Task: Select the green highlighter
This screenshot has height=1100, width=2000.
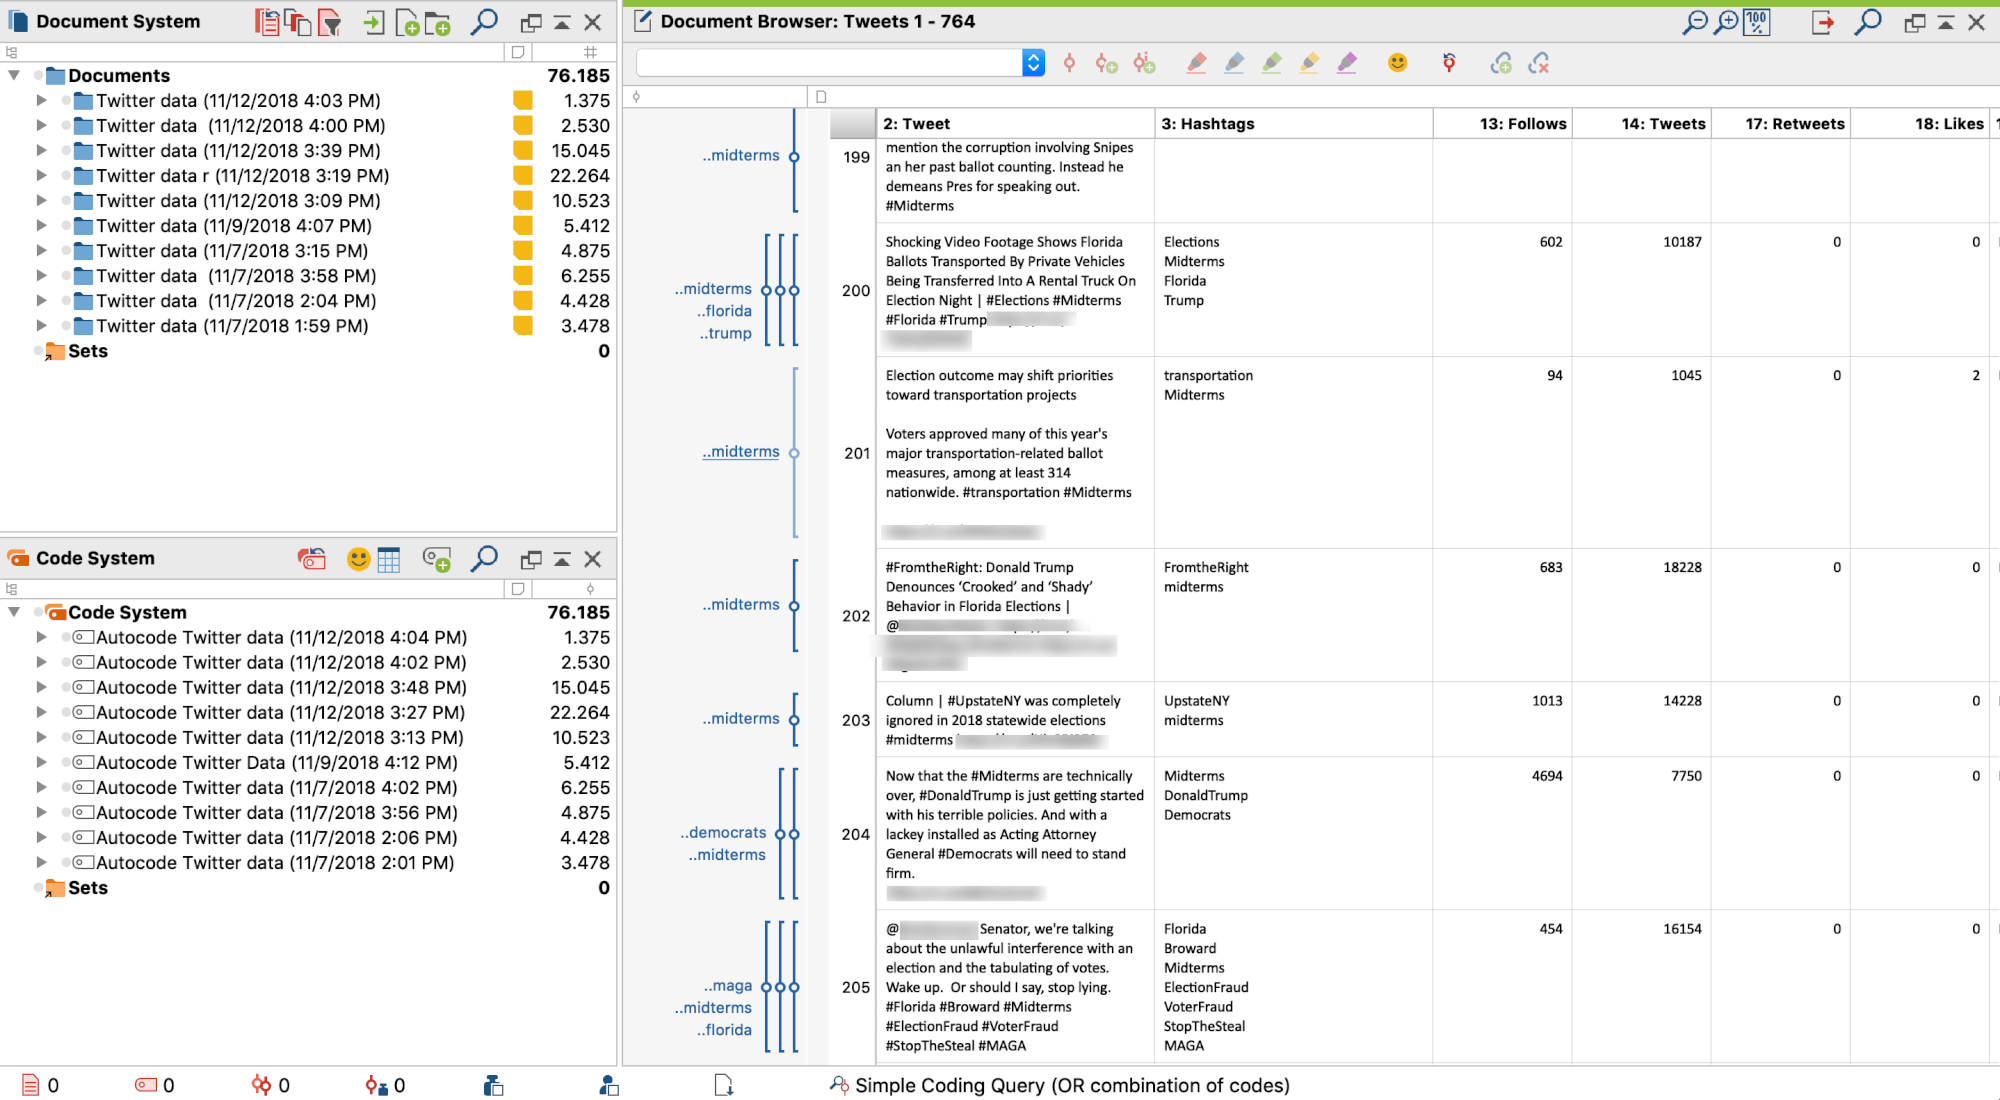Action: pos(1272,64)
